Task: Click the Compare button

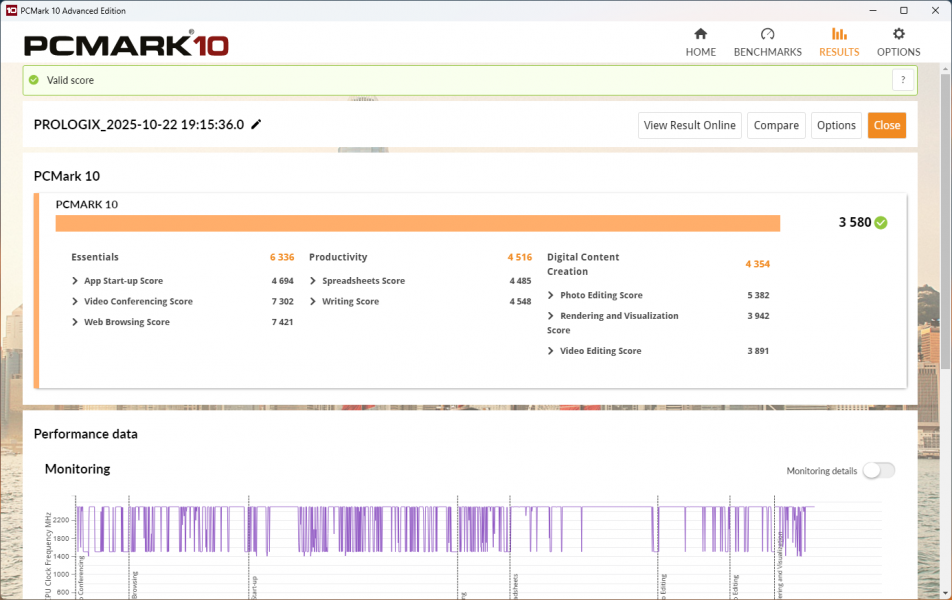Action: 776,125
